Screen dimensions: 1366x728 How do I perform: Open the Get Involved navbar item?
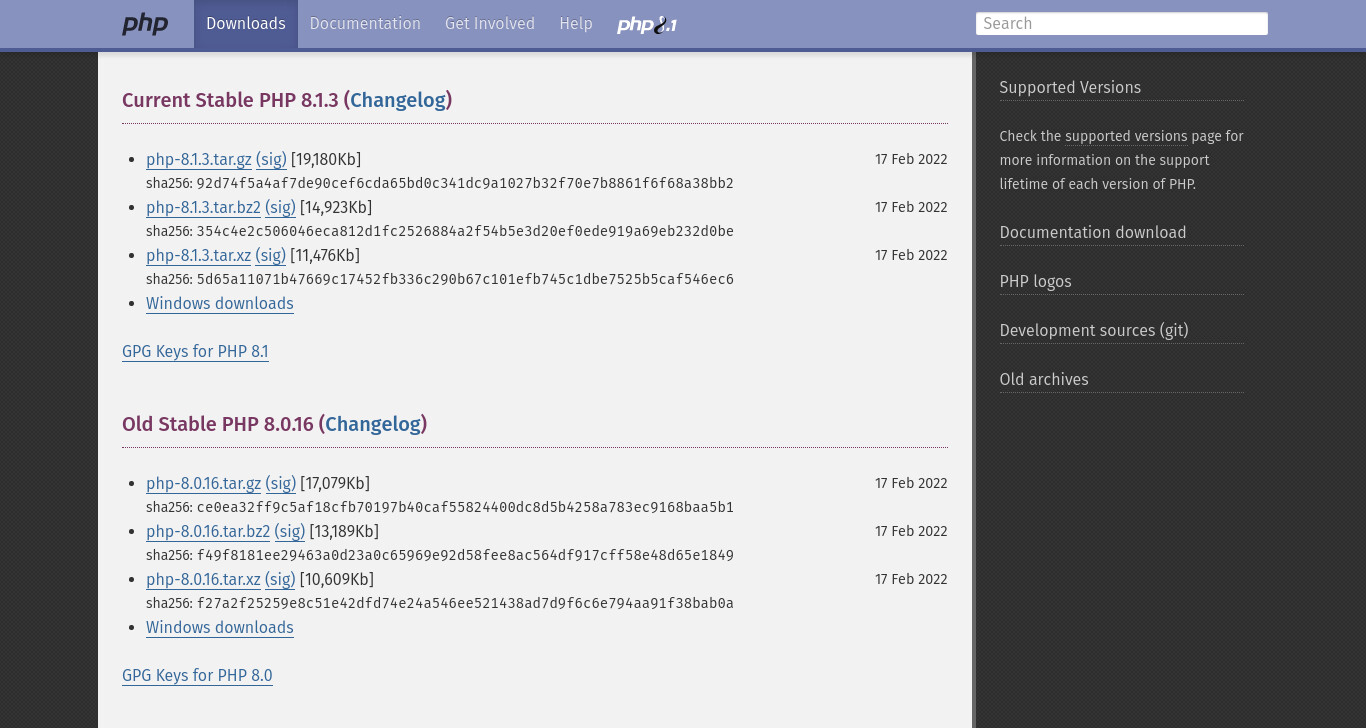click(x=490, y=24)
